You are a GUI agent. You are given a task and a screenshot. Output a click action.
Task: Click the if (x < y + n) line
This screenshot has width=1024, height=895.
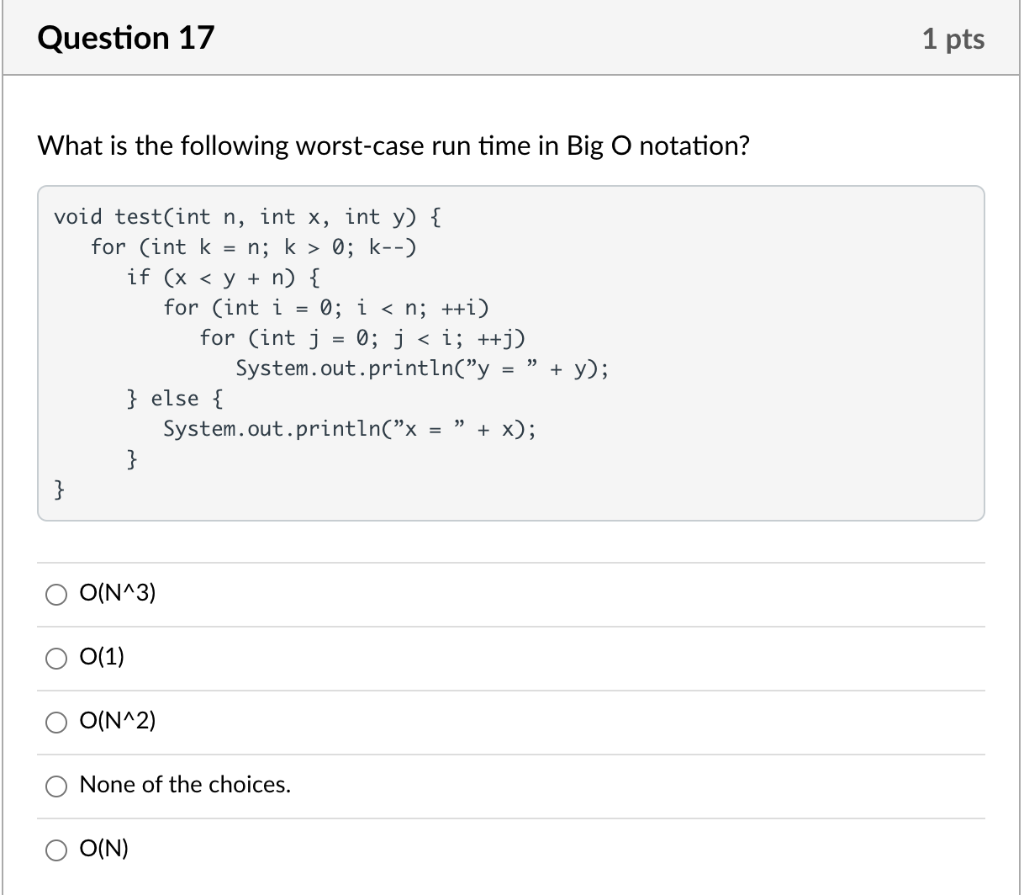coord(223,278)
